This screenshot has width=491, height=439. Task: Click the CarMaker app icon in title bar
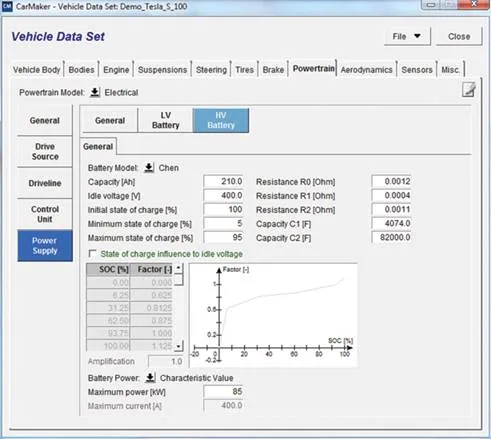[x=7, y=6]
